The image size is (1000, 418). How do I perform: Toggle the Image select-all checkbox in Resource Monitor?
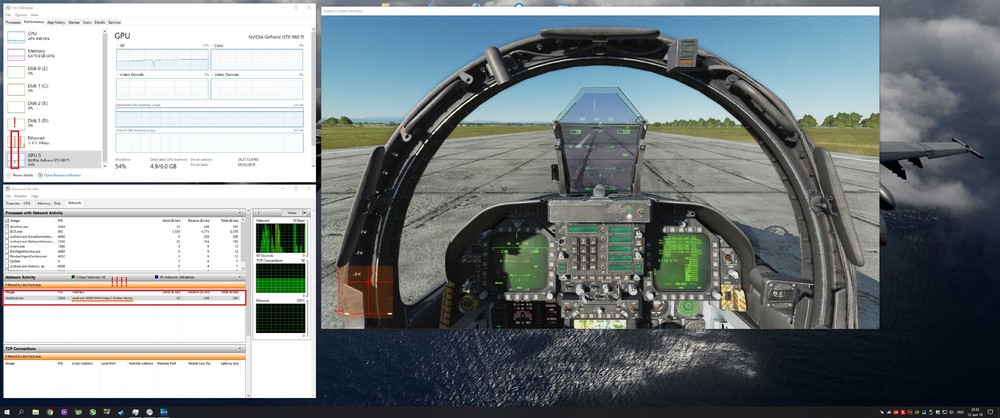tap(7, 220)
